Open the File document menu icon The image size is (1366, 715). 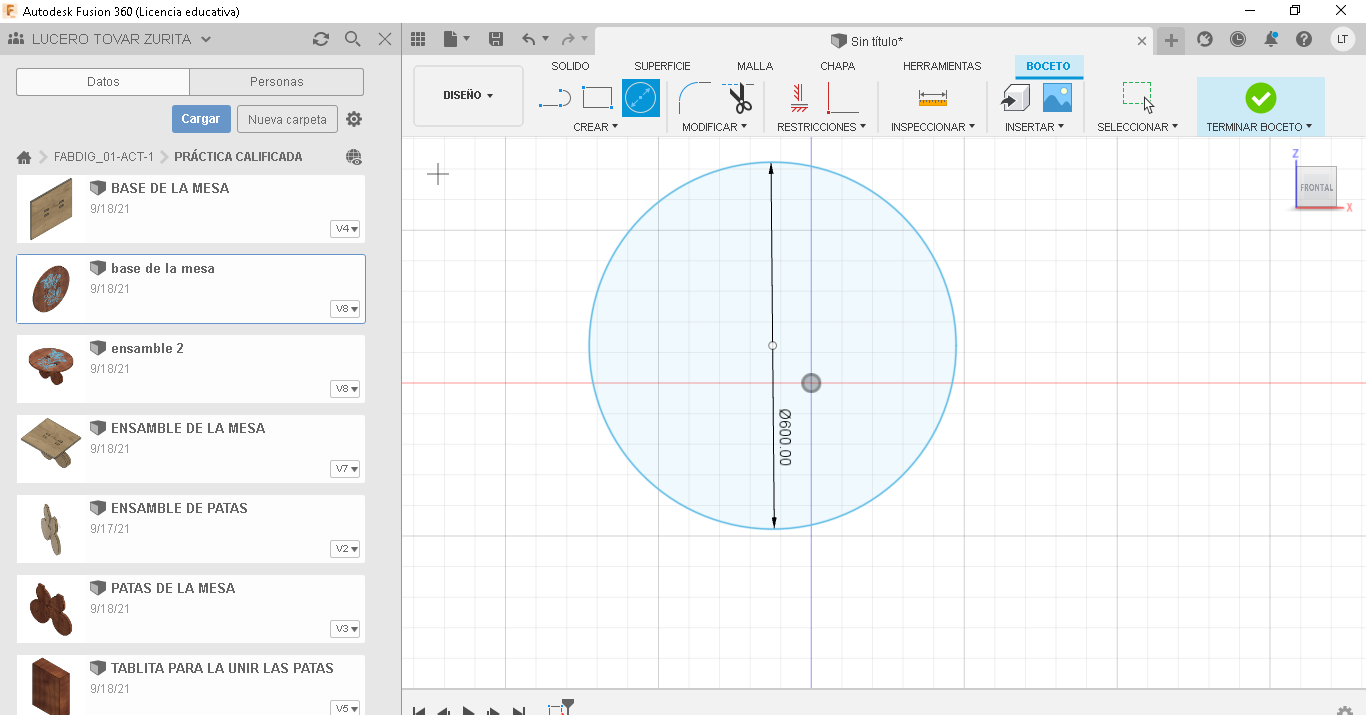(x=455, y=39)
